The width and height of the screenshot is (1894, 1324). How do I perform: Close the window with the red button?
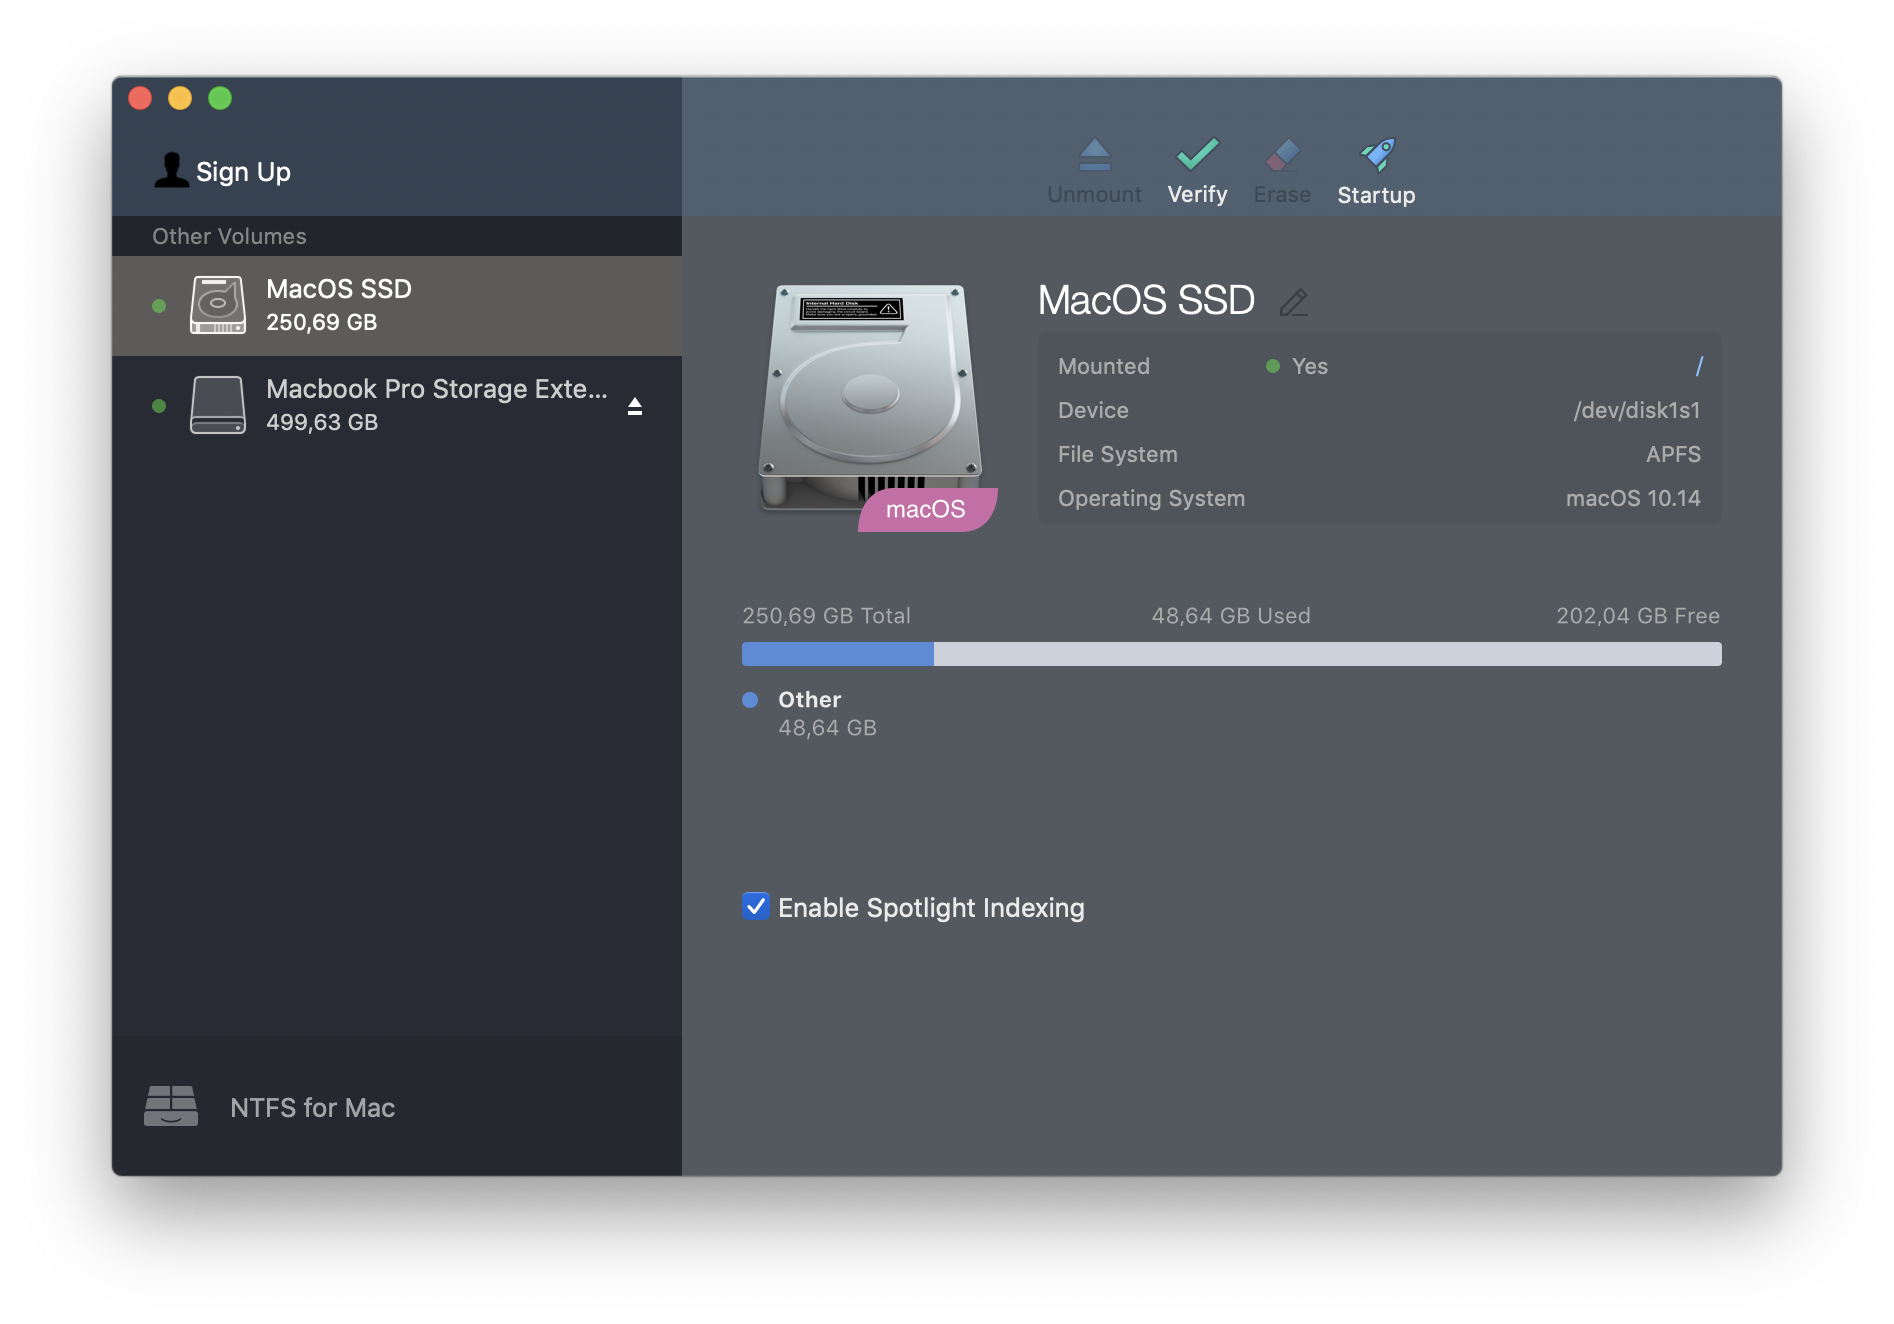pos(140,98)
